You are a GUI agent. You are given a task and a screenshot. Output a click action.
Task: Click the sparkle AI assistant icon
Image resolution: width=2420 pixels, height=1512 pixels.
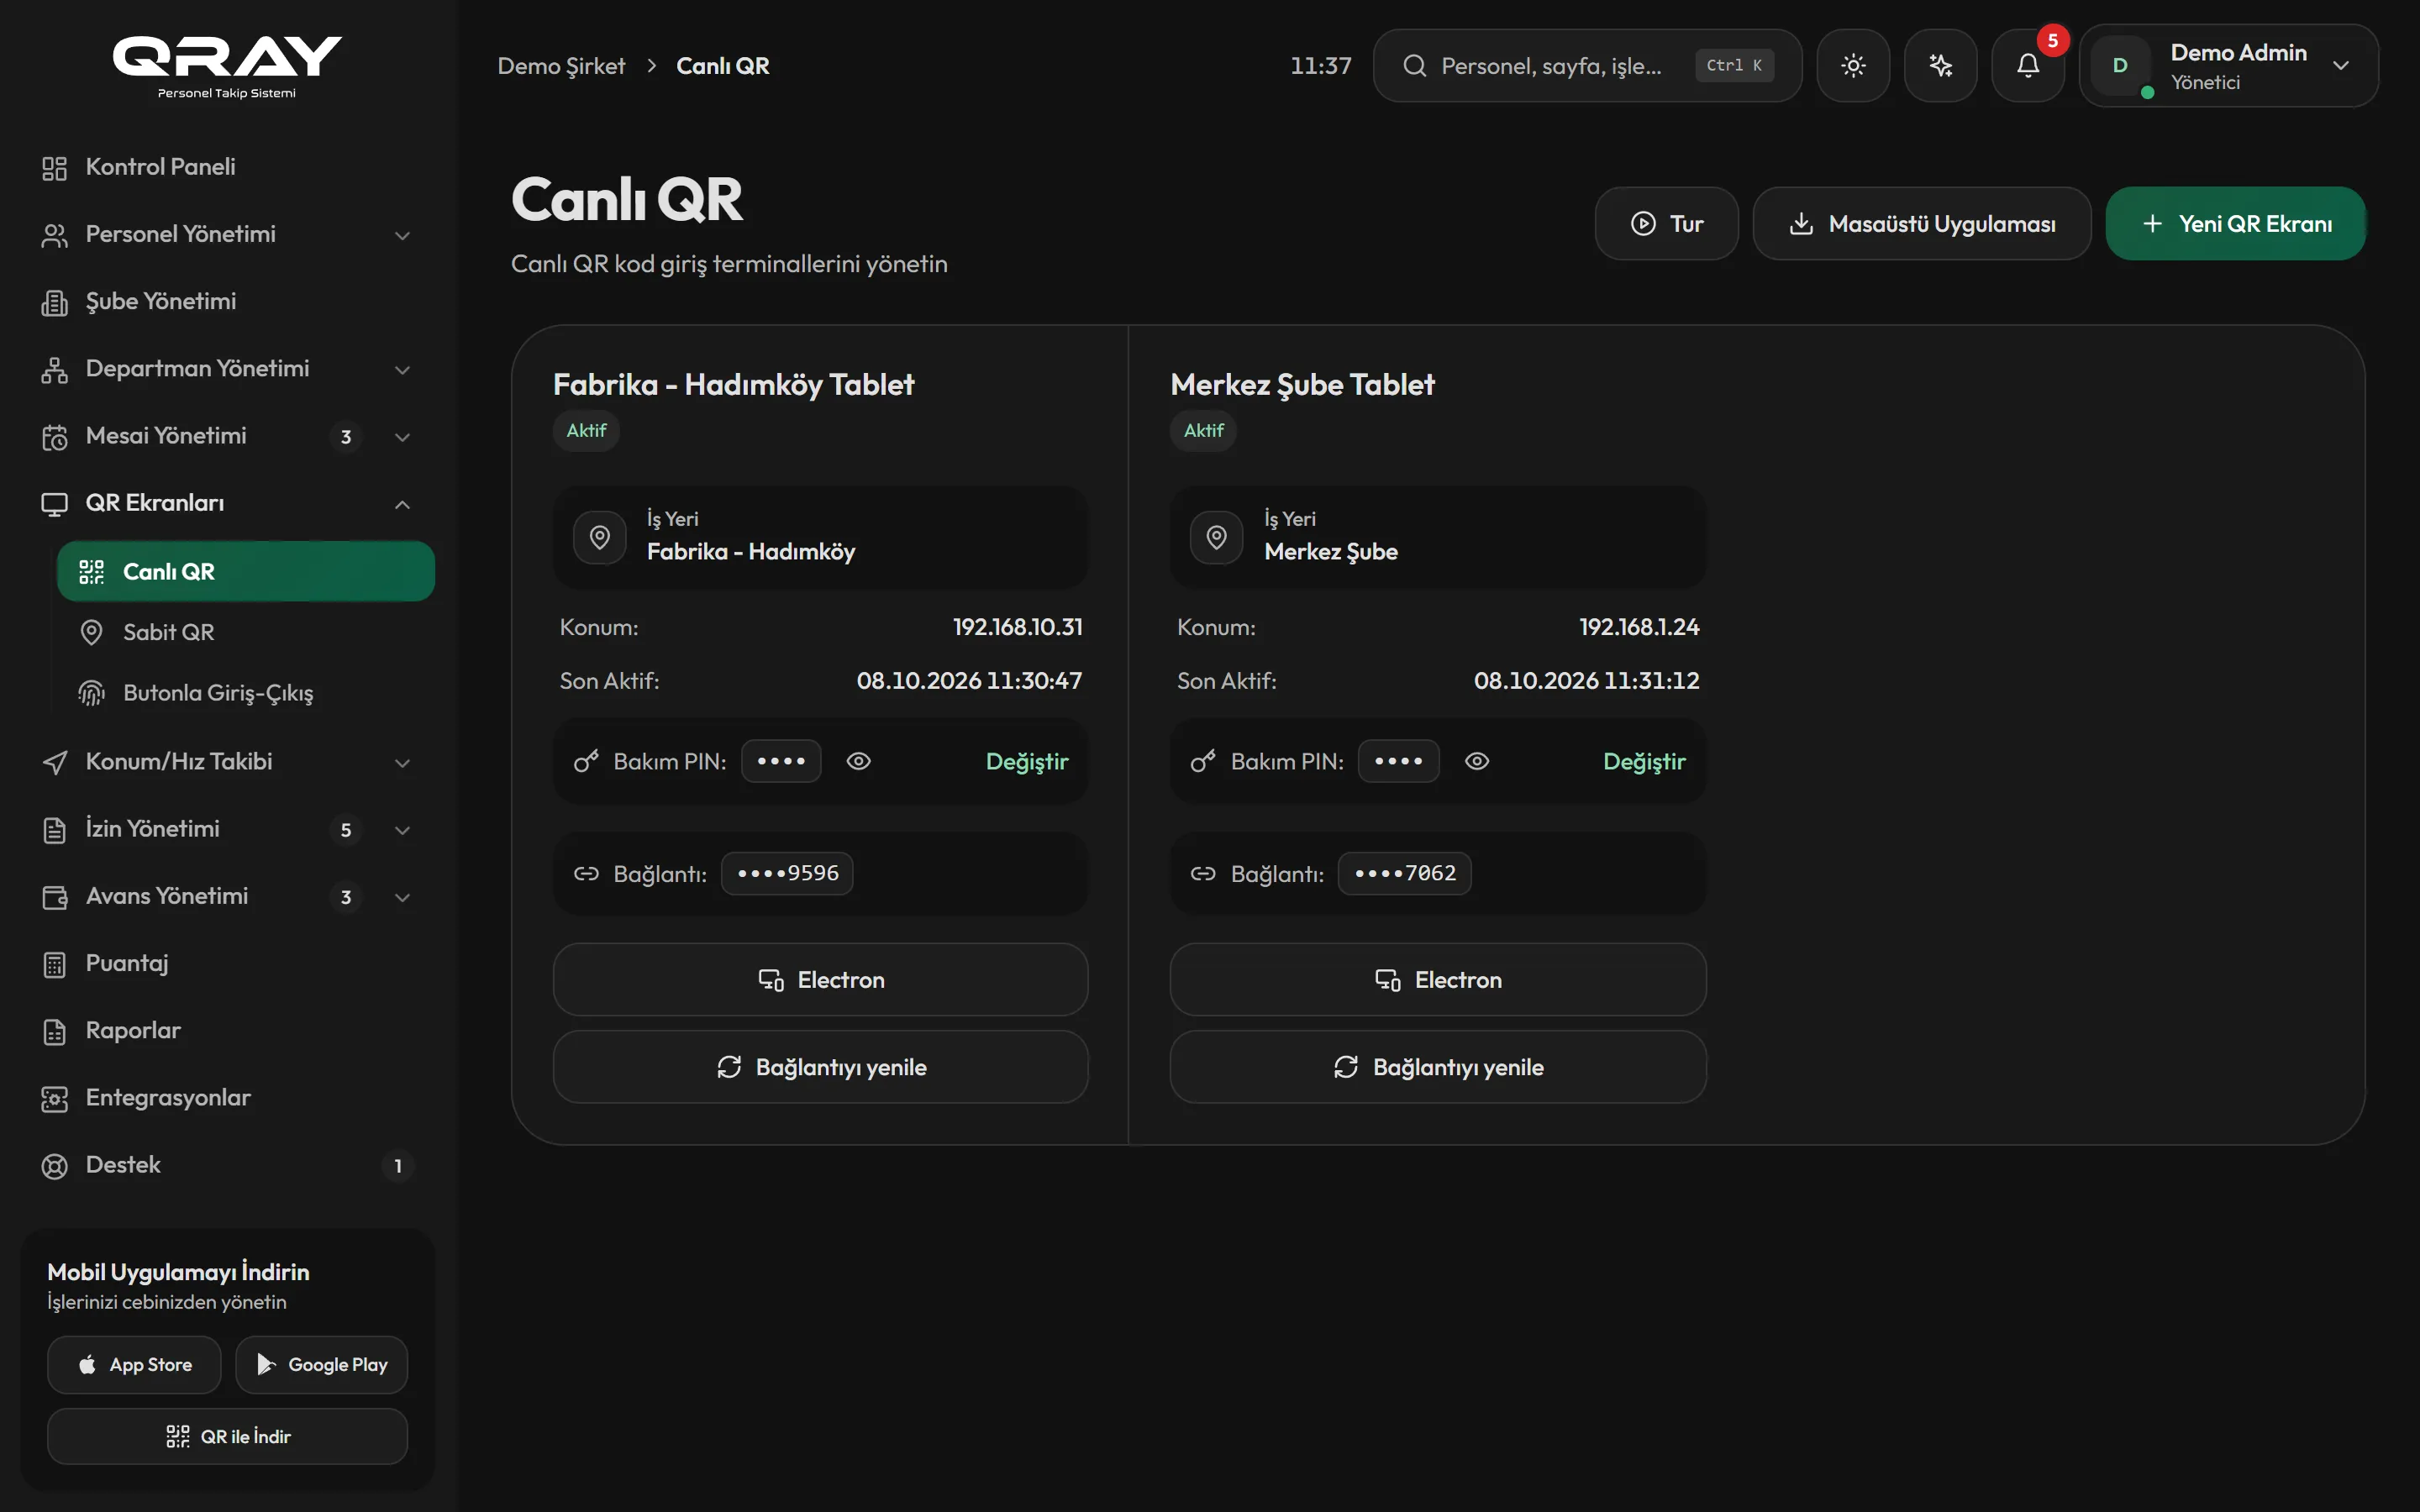(x=1940, y=66)
